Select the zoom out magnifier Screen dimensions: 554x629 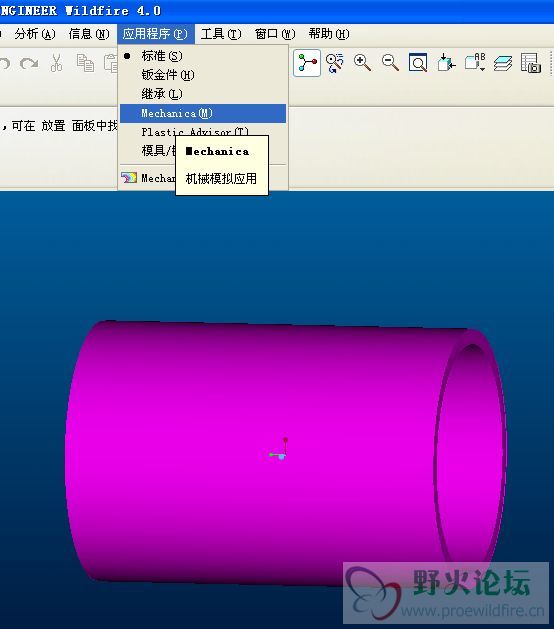[x=390, y=63]
